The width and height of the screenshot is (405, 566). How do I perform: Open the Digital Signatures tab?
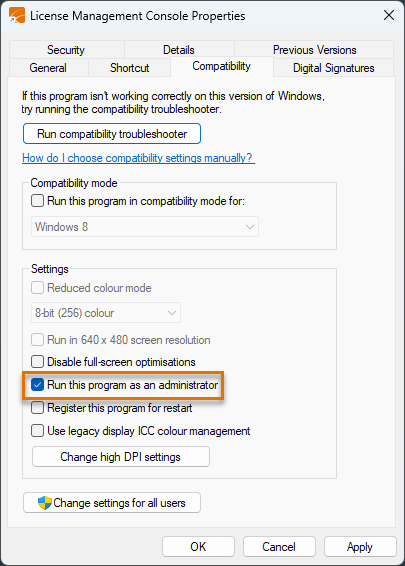[x=334, y=68]
